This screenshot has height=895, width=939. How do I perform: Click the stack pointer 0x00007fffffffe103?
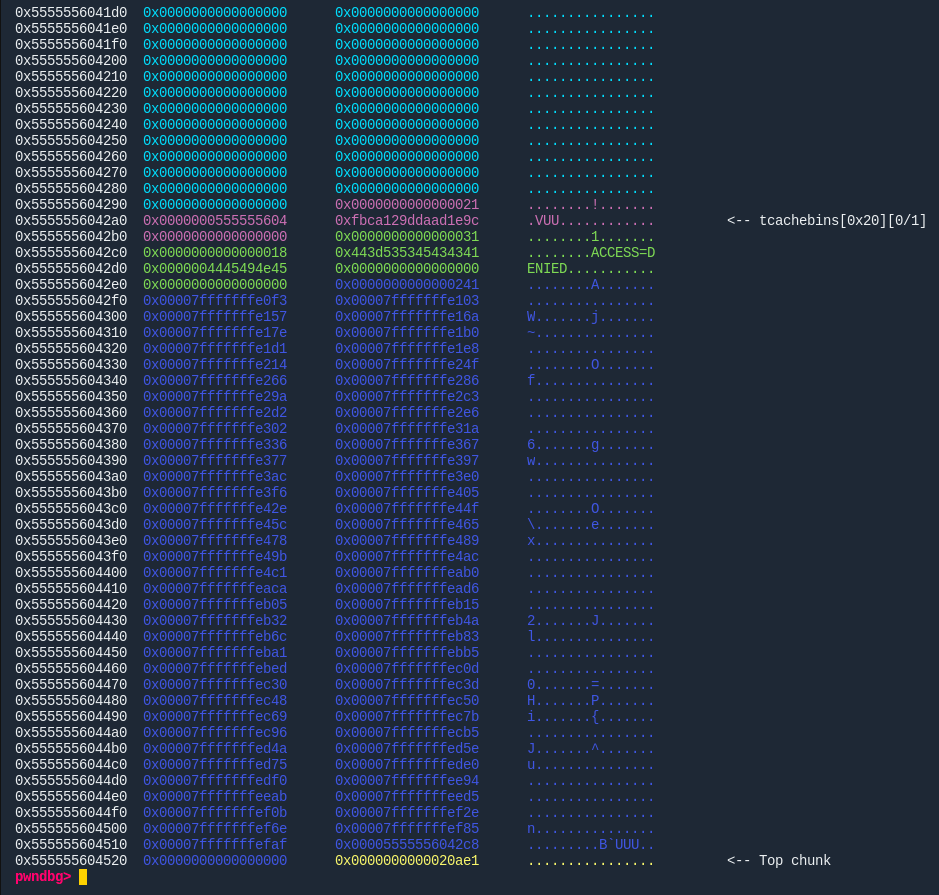(407, 301)
